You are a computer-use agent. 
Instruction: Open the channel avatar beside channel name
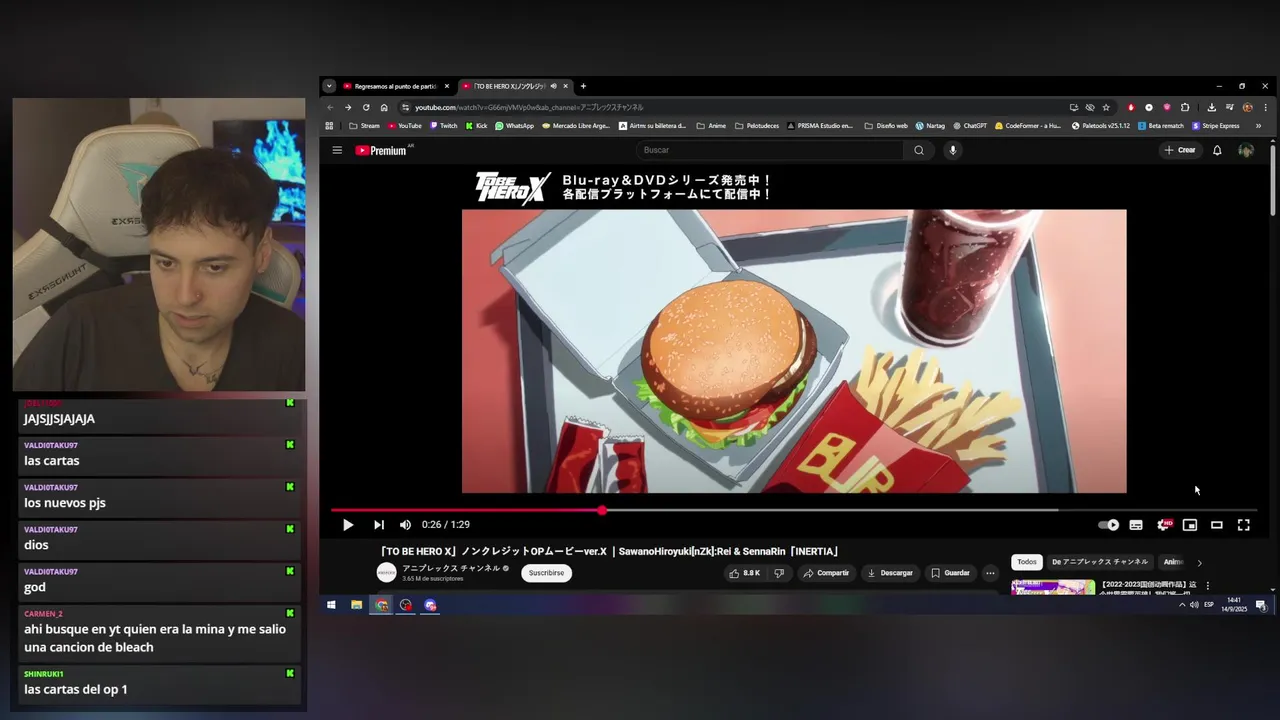386,573
